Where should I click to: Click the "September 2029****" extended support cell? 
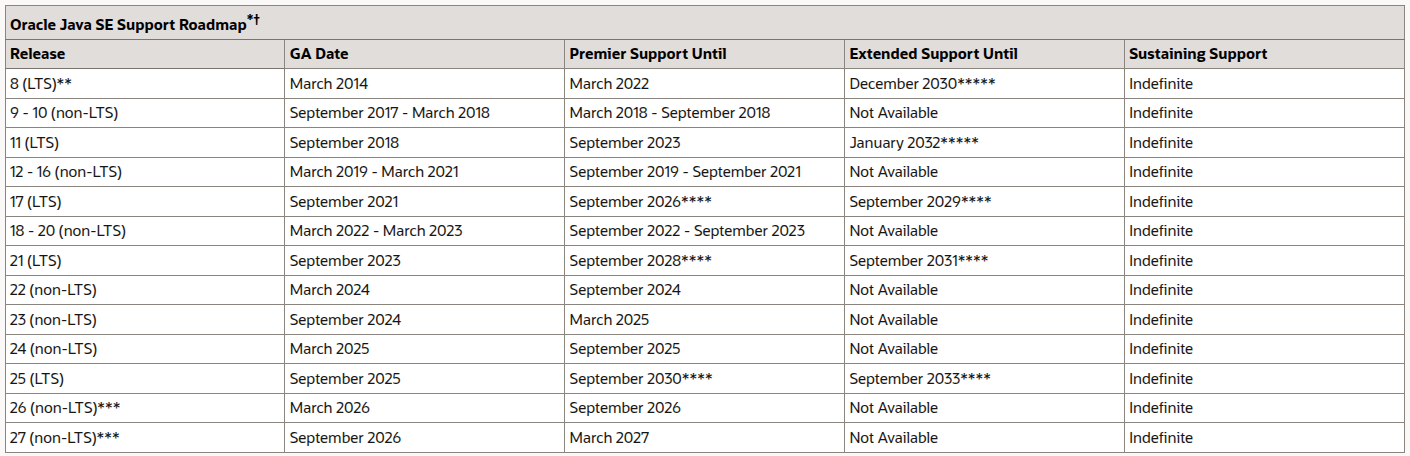tap(920, 202)
